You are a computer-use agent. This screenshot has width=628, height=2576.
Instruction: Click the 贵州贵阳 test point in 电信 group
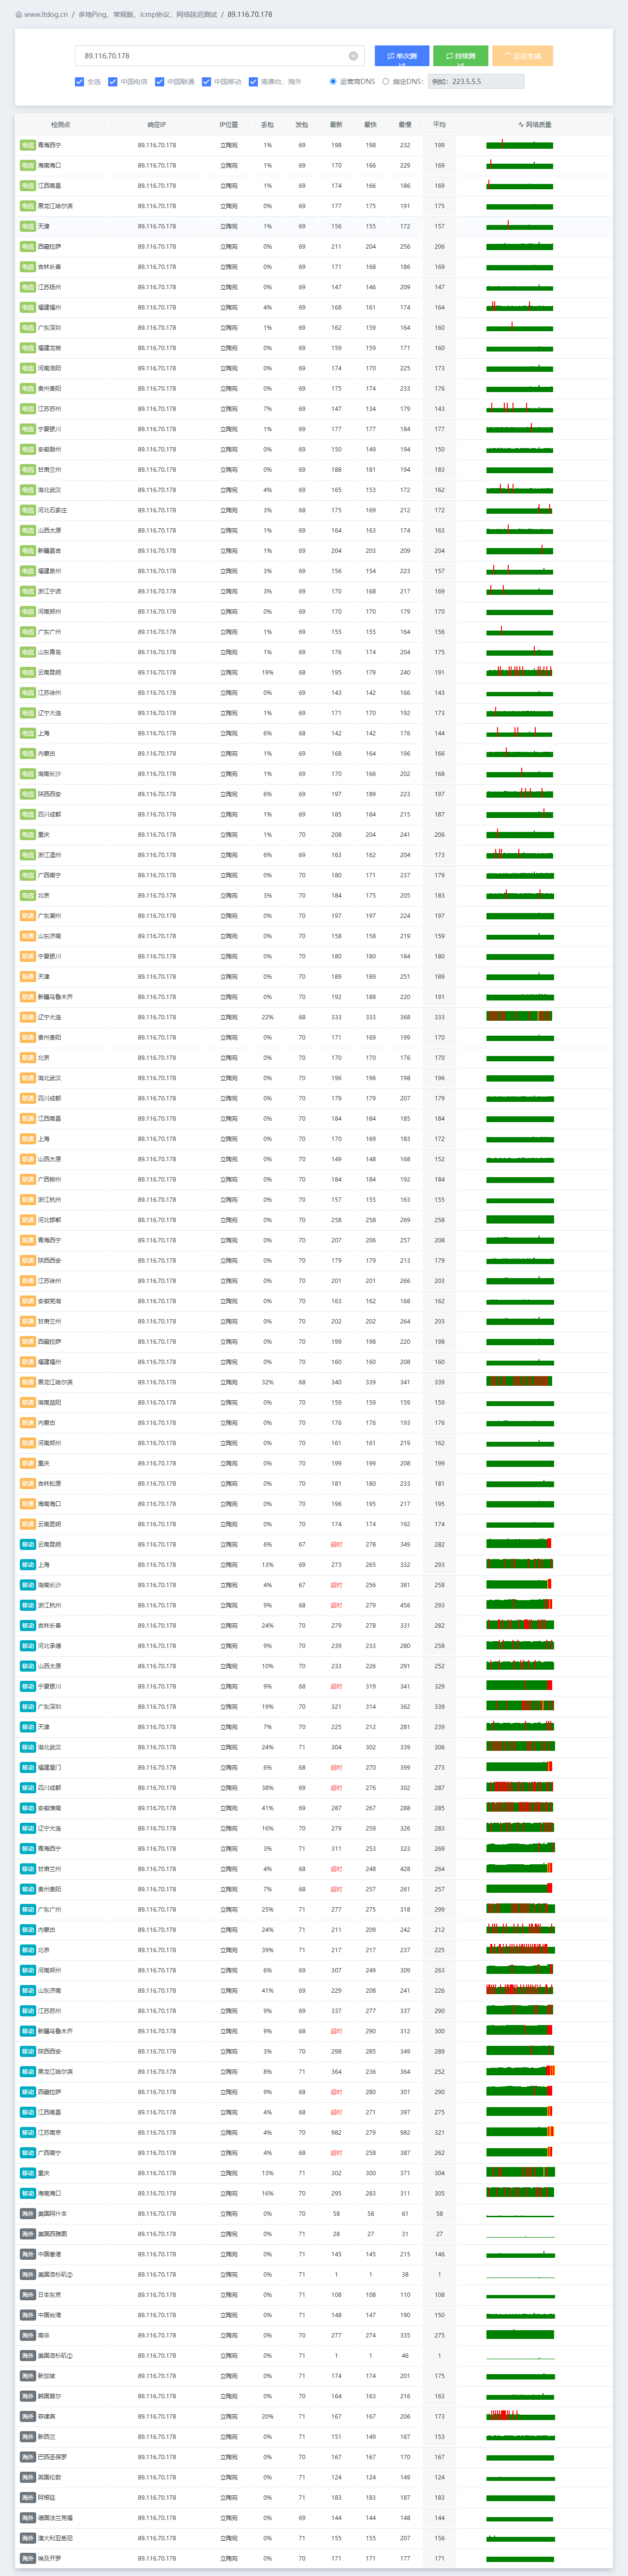(x=49, y=388)
